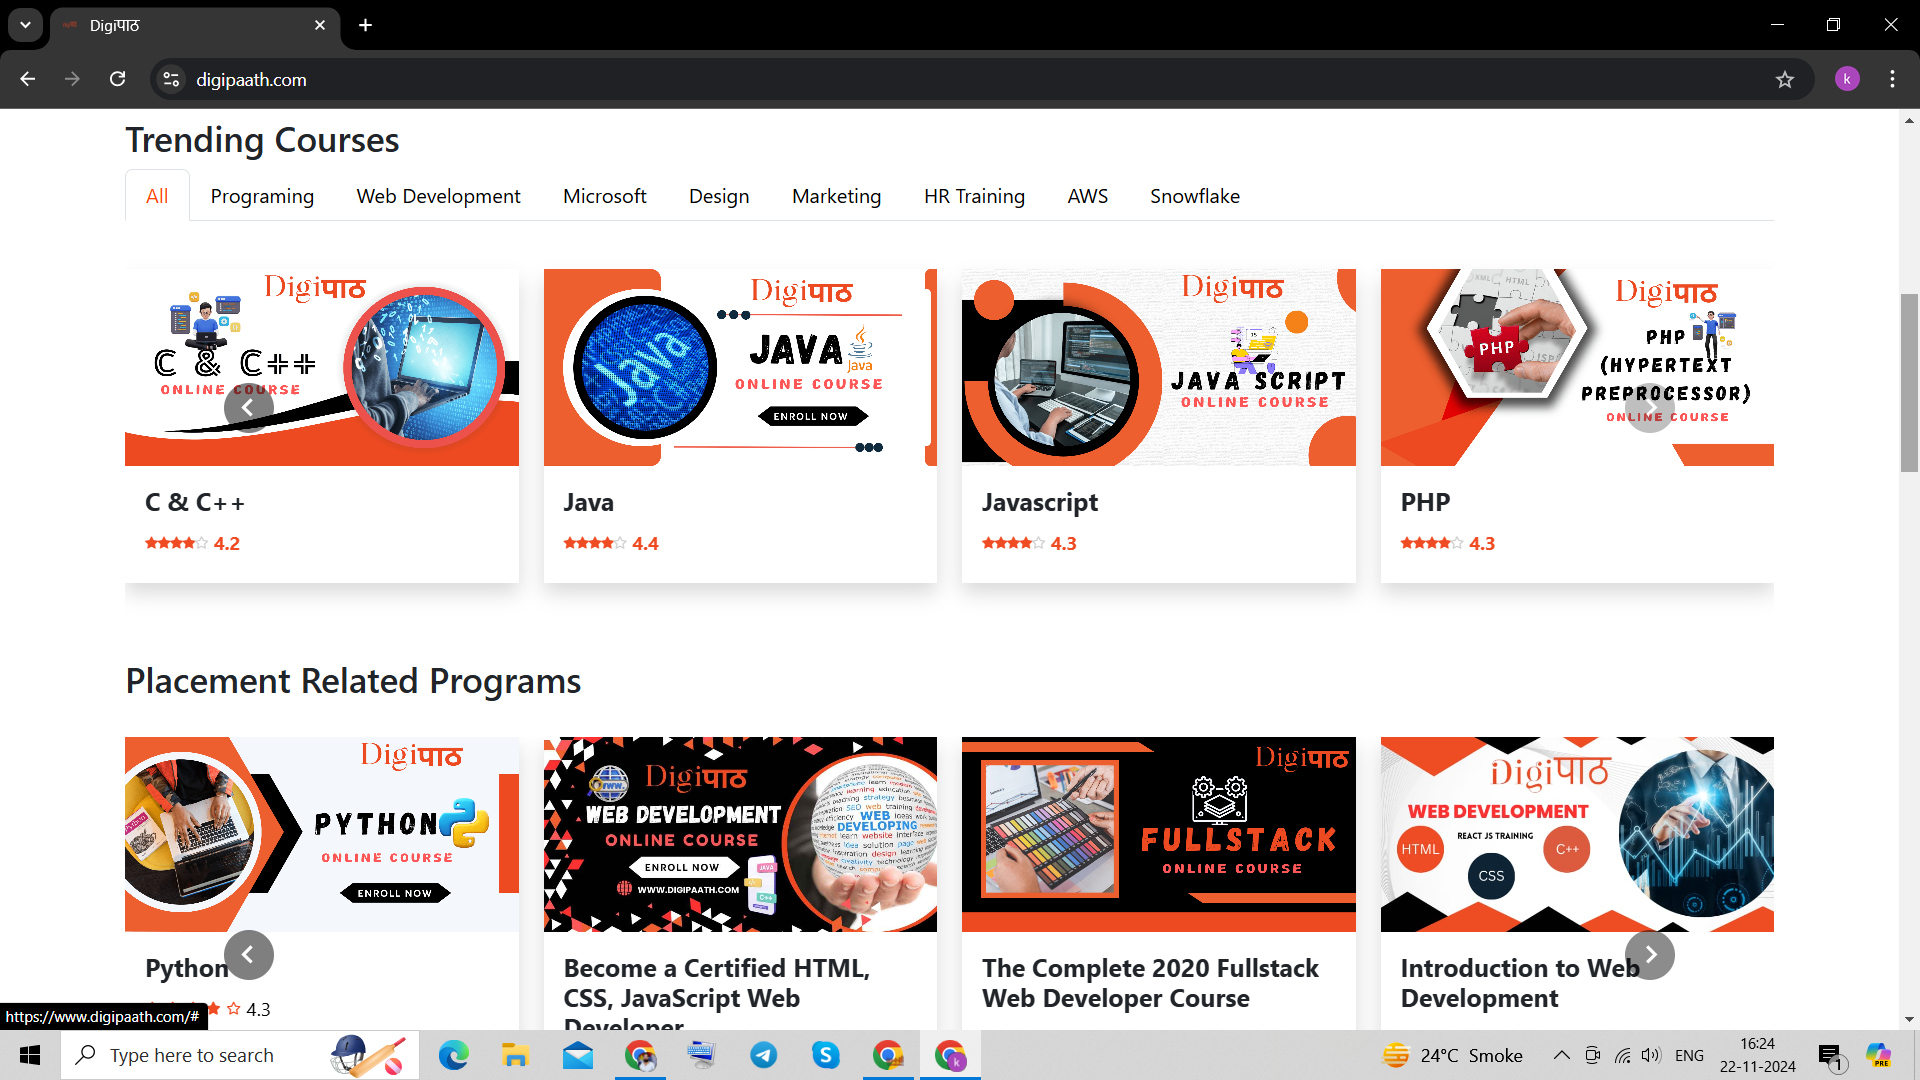Slide Trending Courses carousel to next

click(x=1649, y=407)
